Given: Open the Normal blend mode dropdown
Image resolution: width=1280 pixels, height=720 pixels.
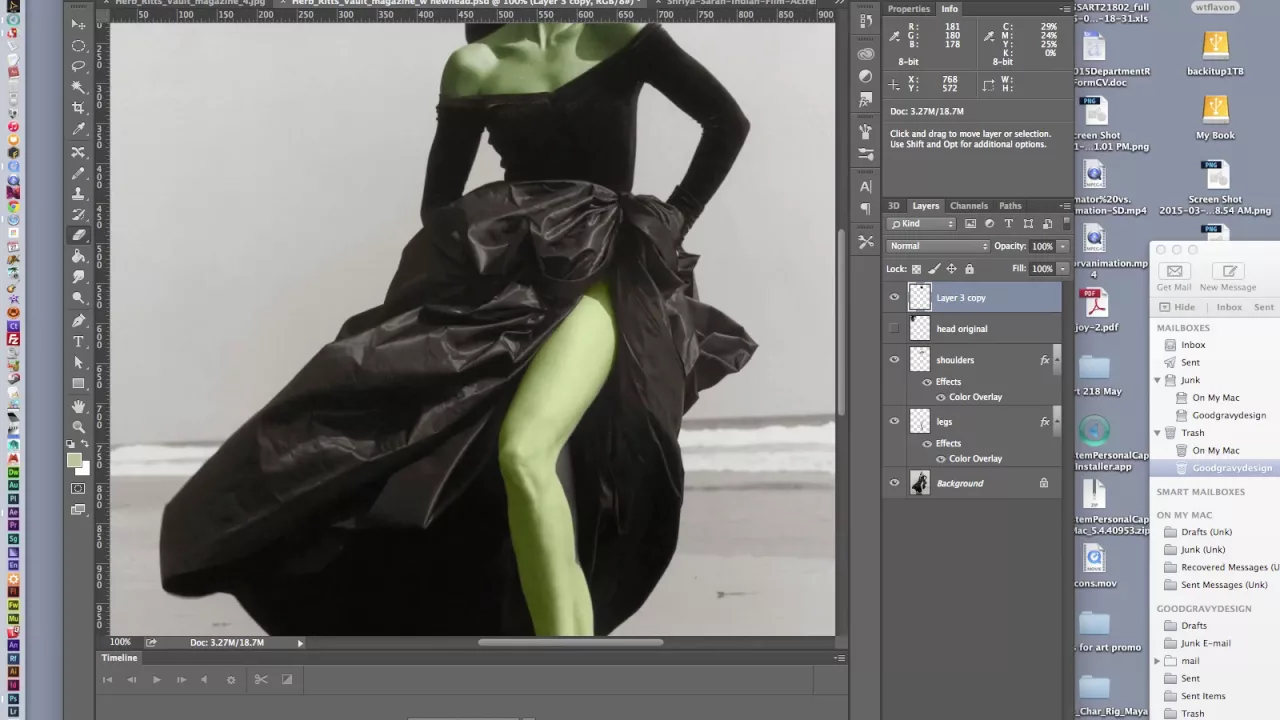Looking at the screenshot, I should 938,246.
